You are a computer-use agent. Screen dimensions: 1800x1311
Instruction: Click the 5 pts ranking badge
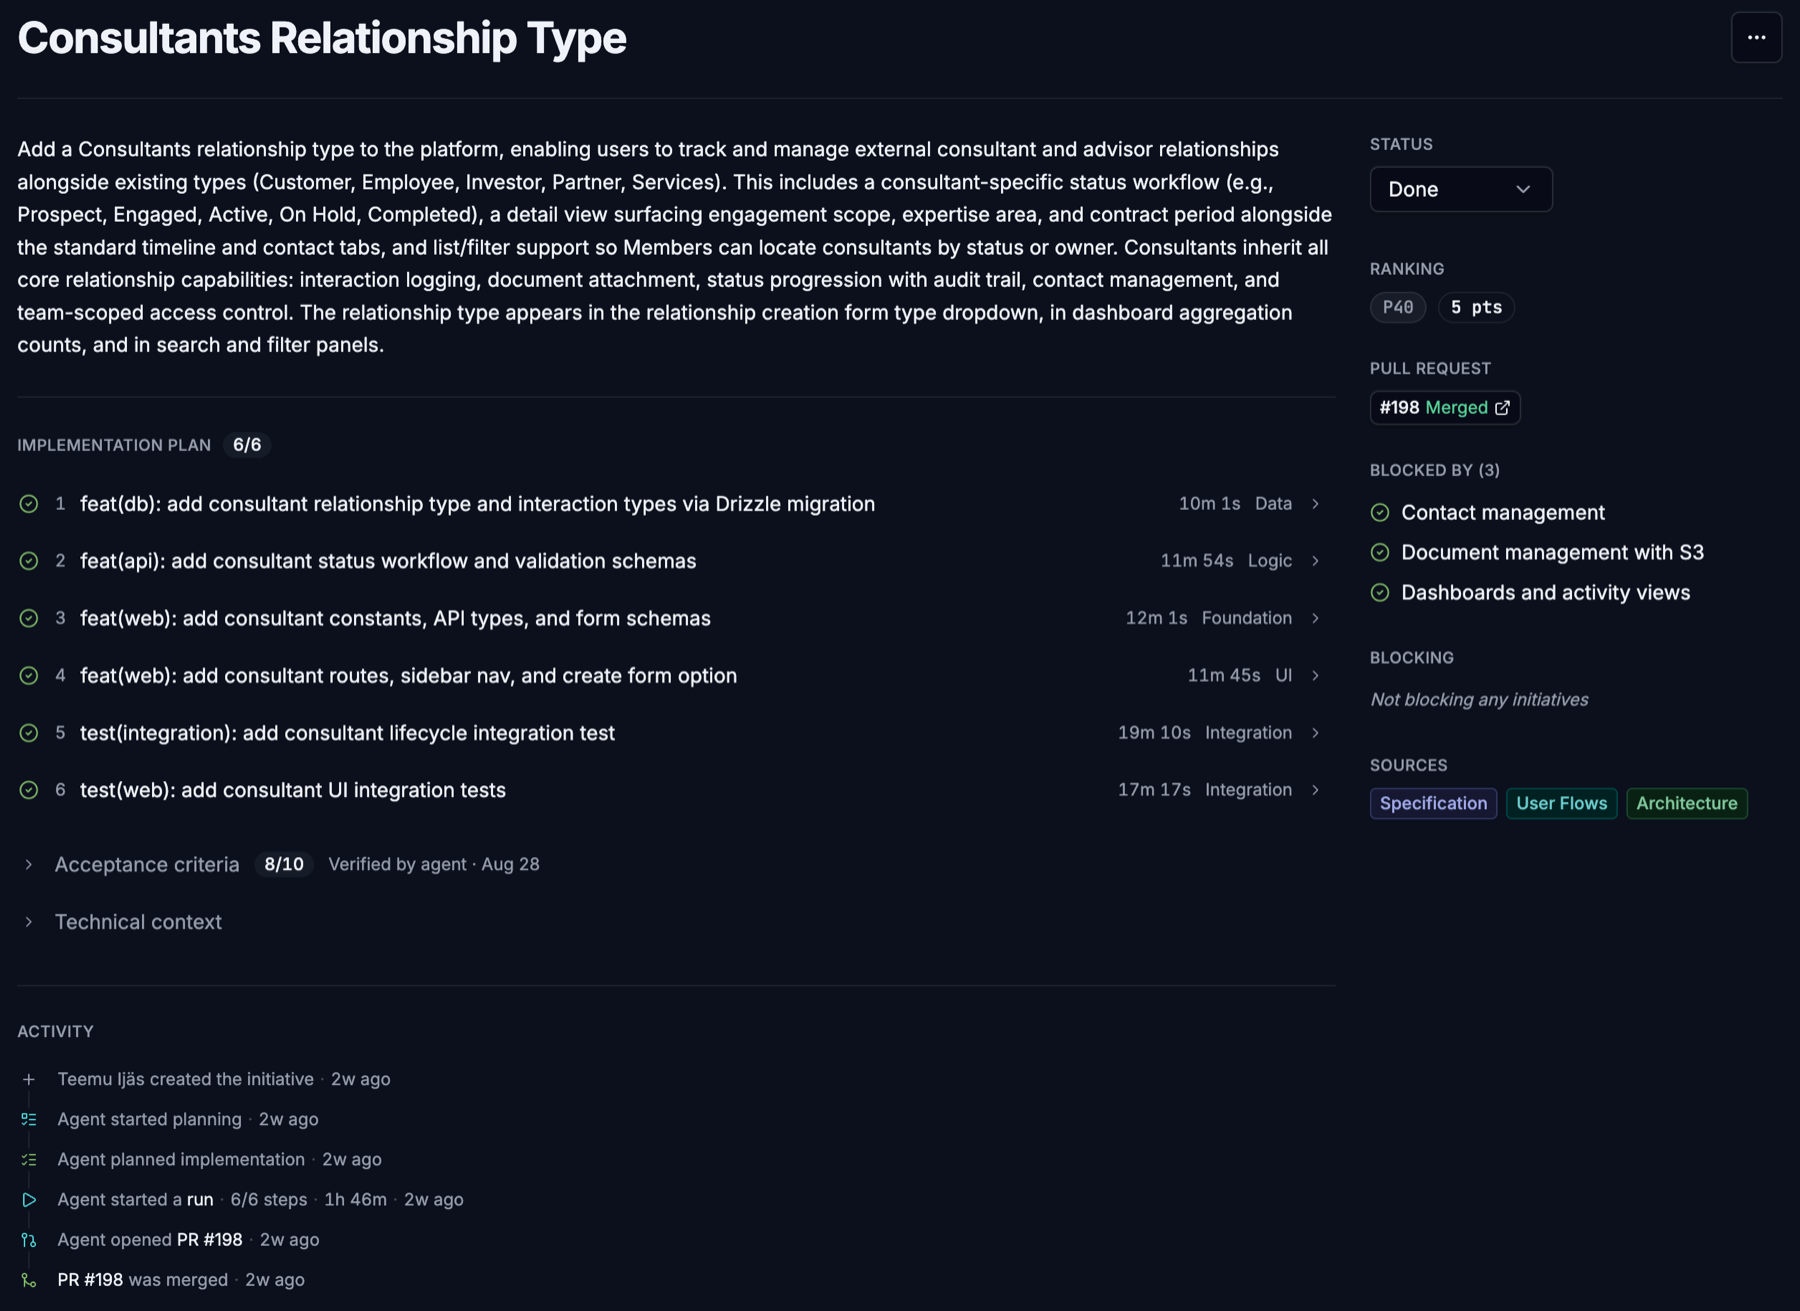pyautogui.click(x=1476, y=307)
